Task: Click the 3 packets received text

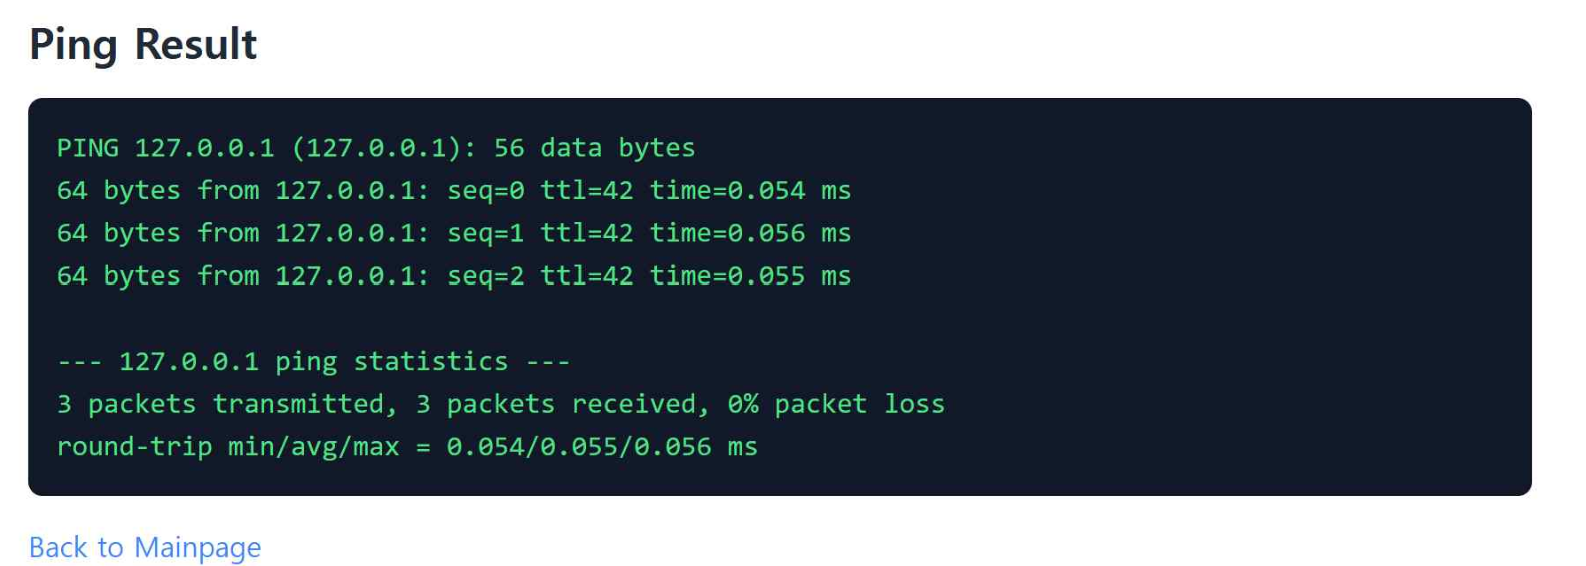Action: point(556,405)
